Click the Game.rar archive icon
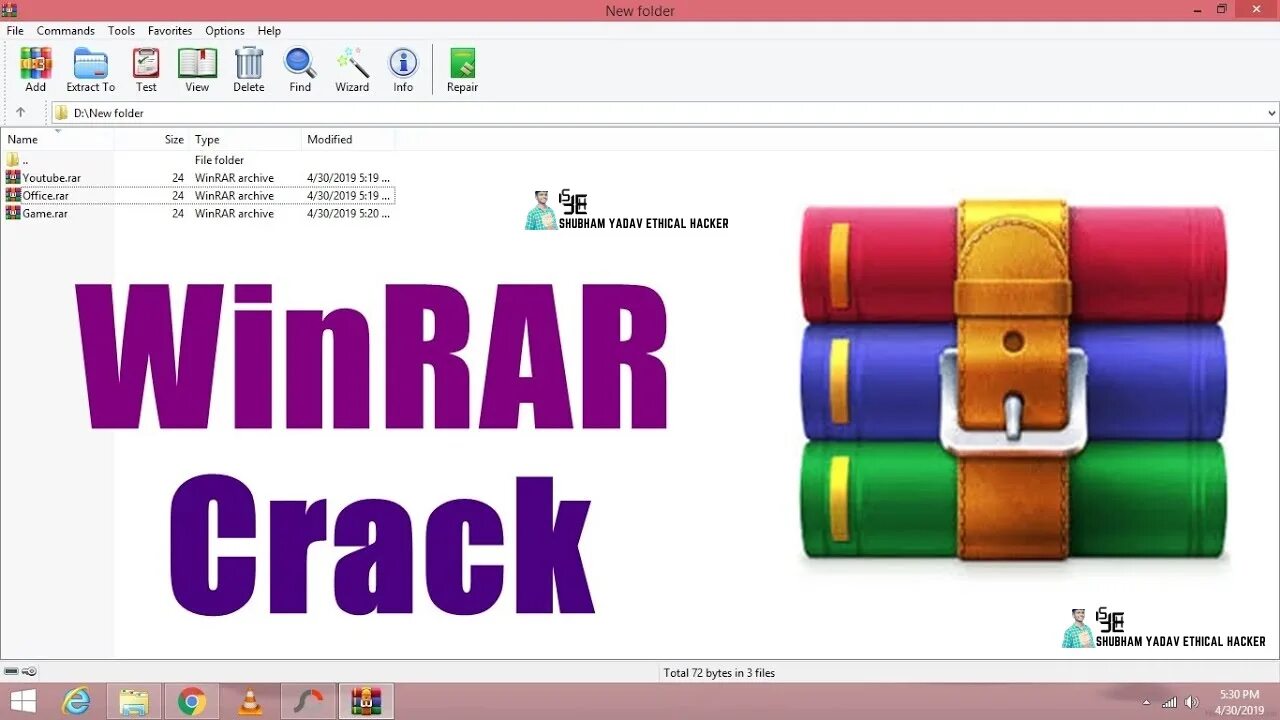 13,214
